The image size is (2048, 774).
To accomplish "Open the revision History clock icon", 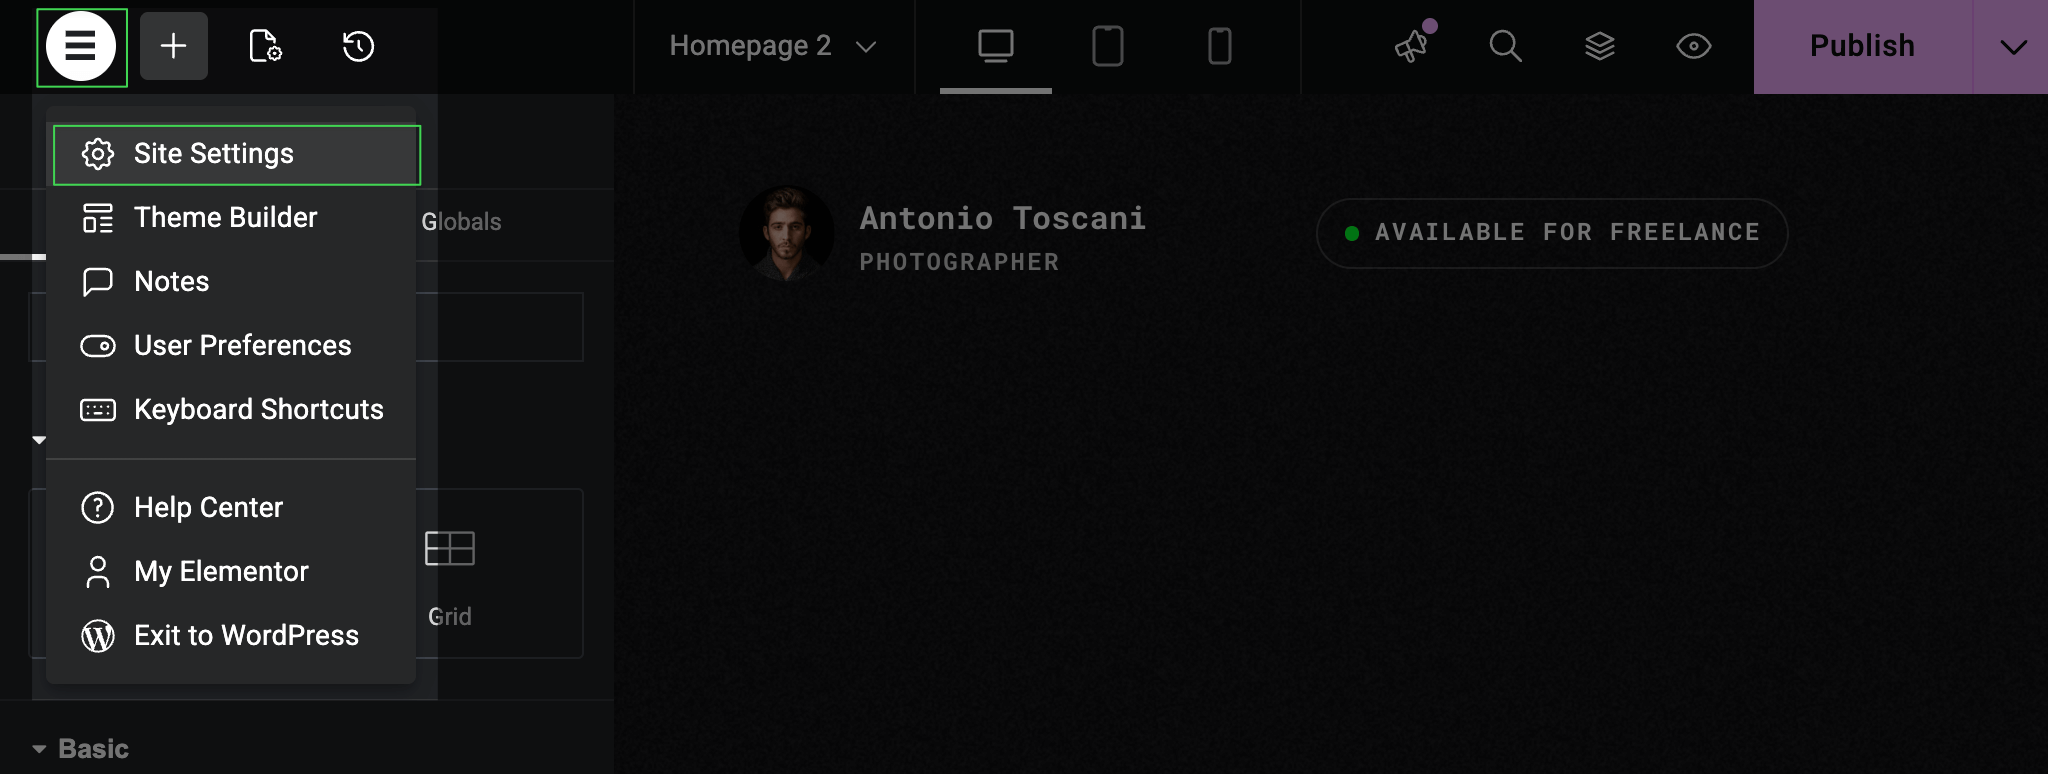I will point(358,46).
